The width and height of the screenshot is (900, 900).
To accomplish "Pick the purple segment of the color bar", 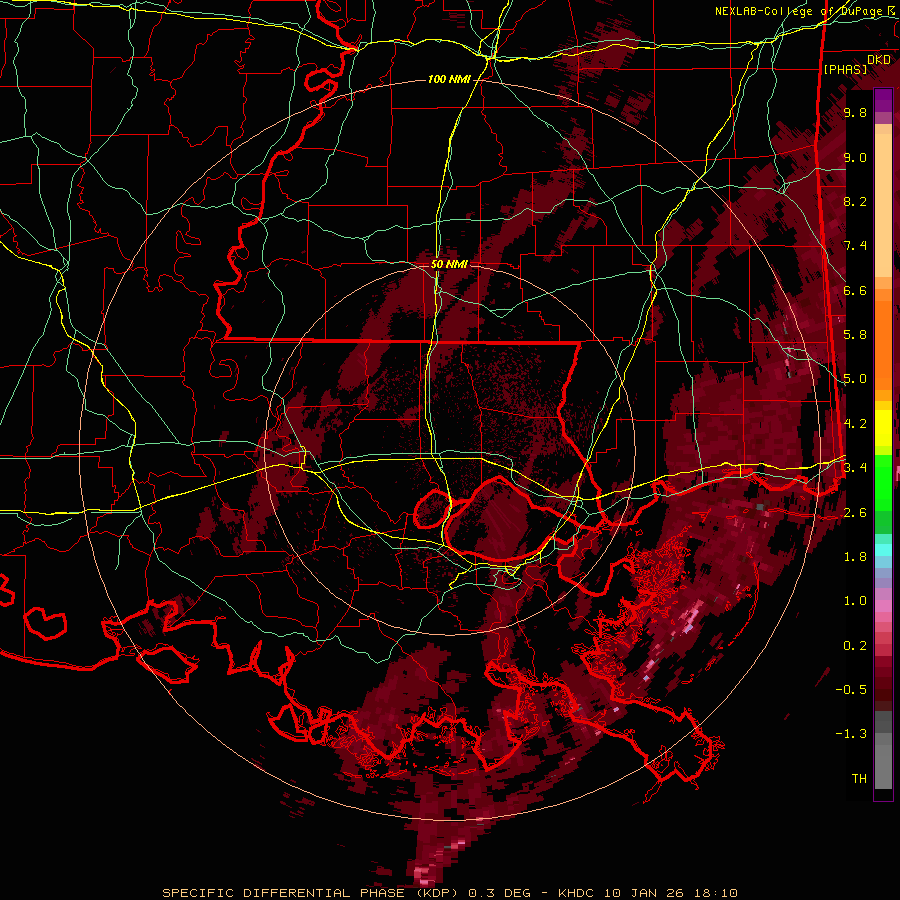I will [883, 100].
